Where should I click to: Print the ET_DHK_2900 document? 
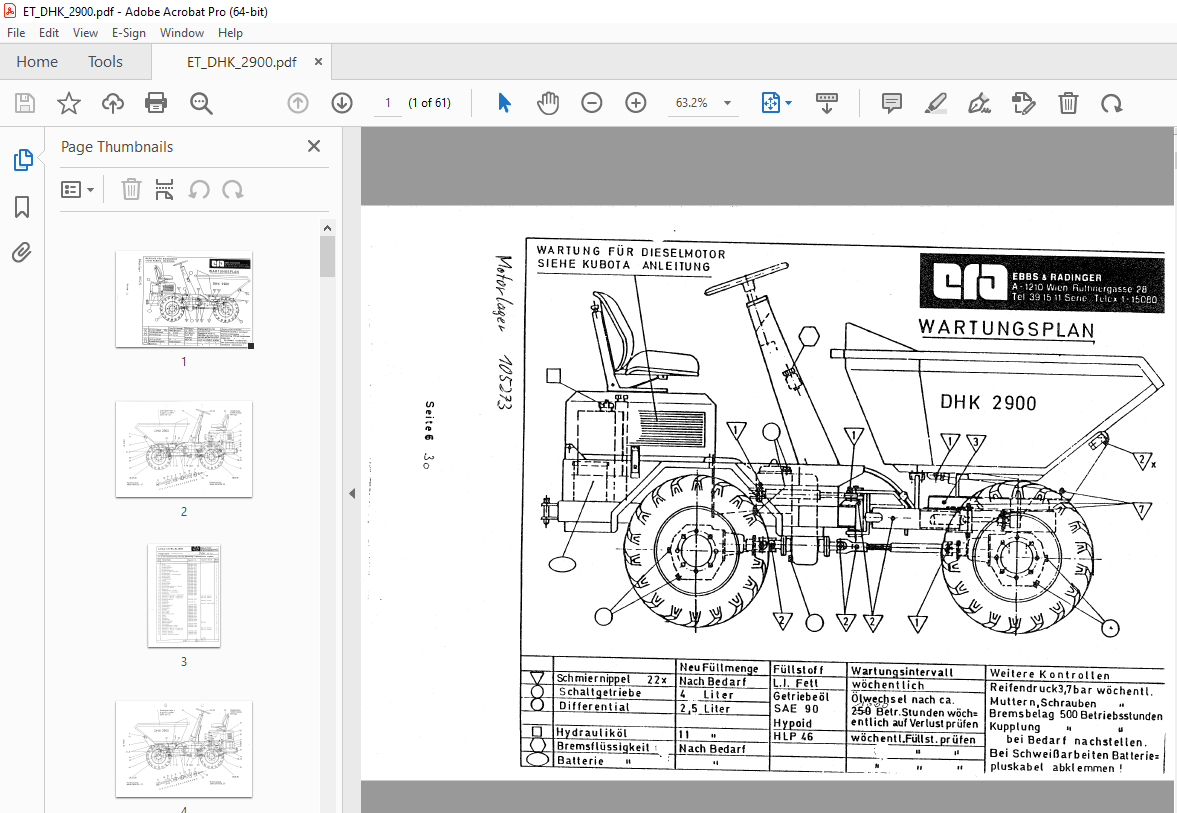point(156,102)
